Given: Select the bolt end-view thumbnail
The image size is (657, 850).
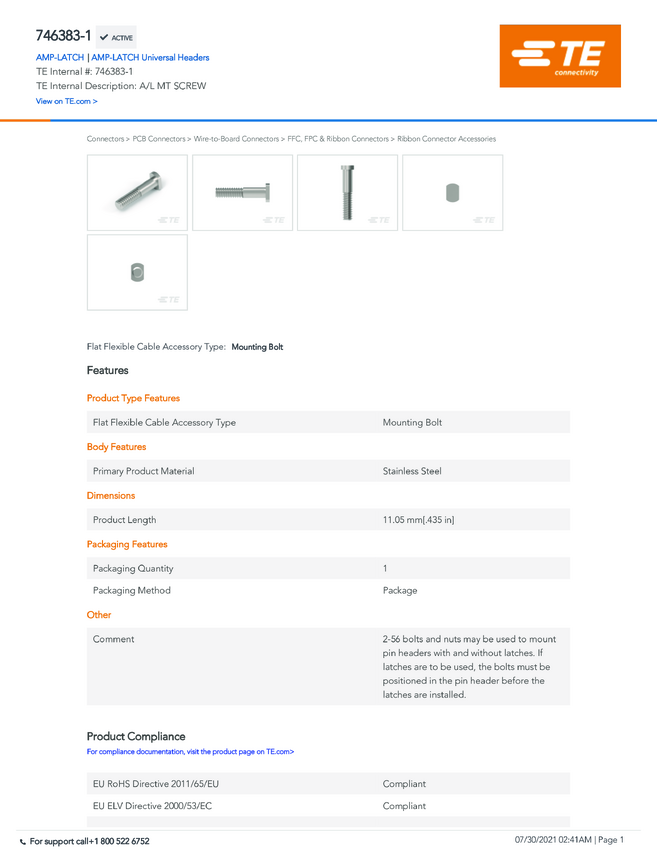Looking at the screenshot, I should [453, 192].
